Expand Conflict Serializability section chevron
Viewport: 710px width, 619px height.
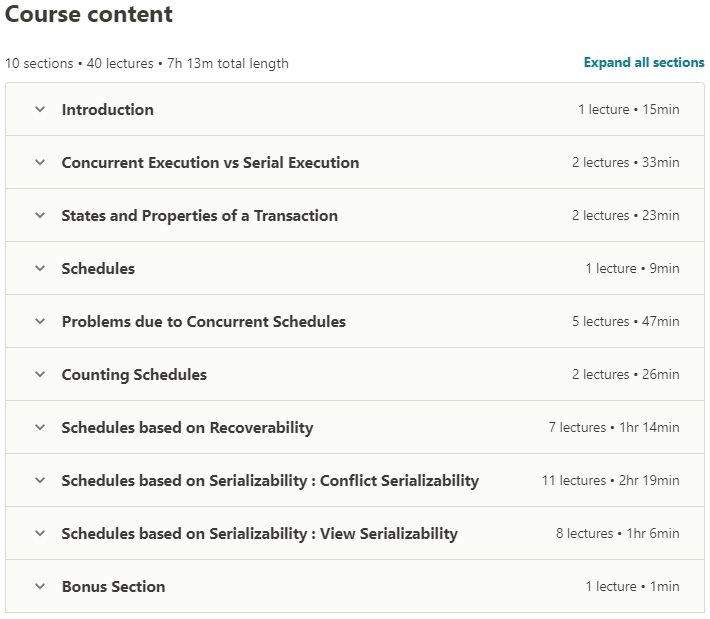pyautogui.click(x=40, y=481)
